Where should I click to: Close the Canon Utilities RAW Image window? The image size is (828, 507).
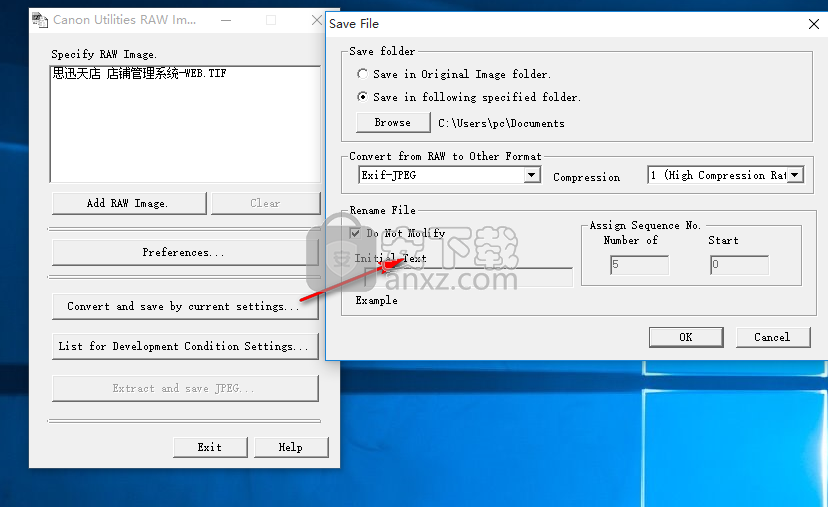(x=316, y=20)
